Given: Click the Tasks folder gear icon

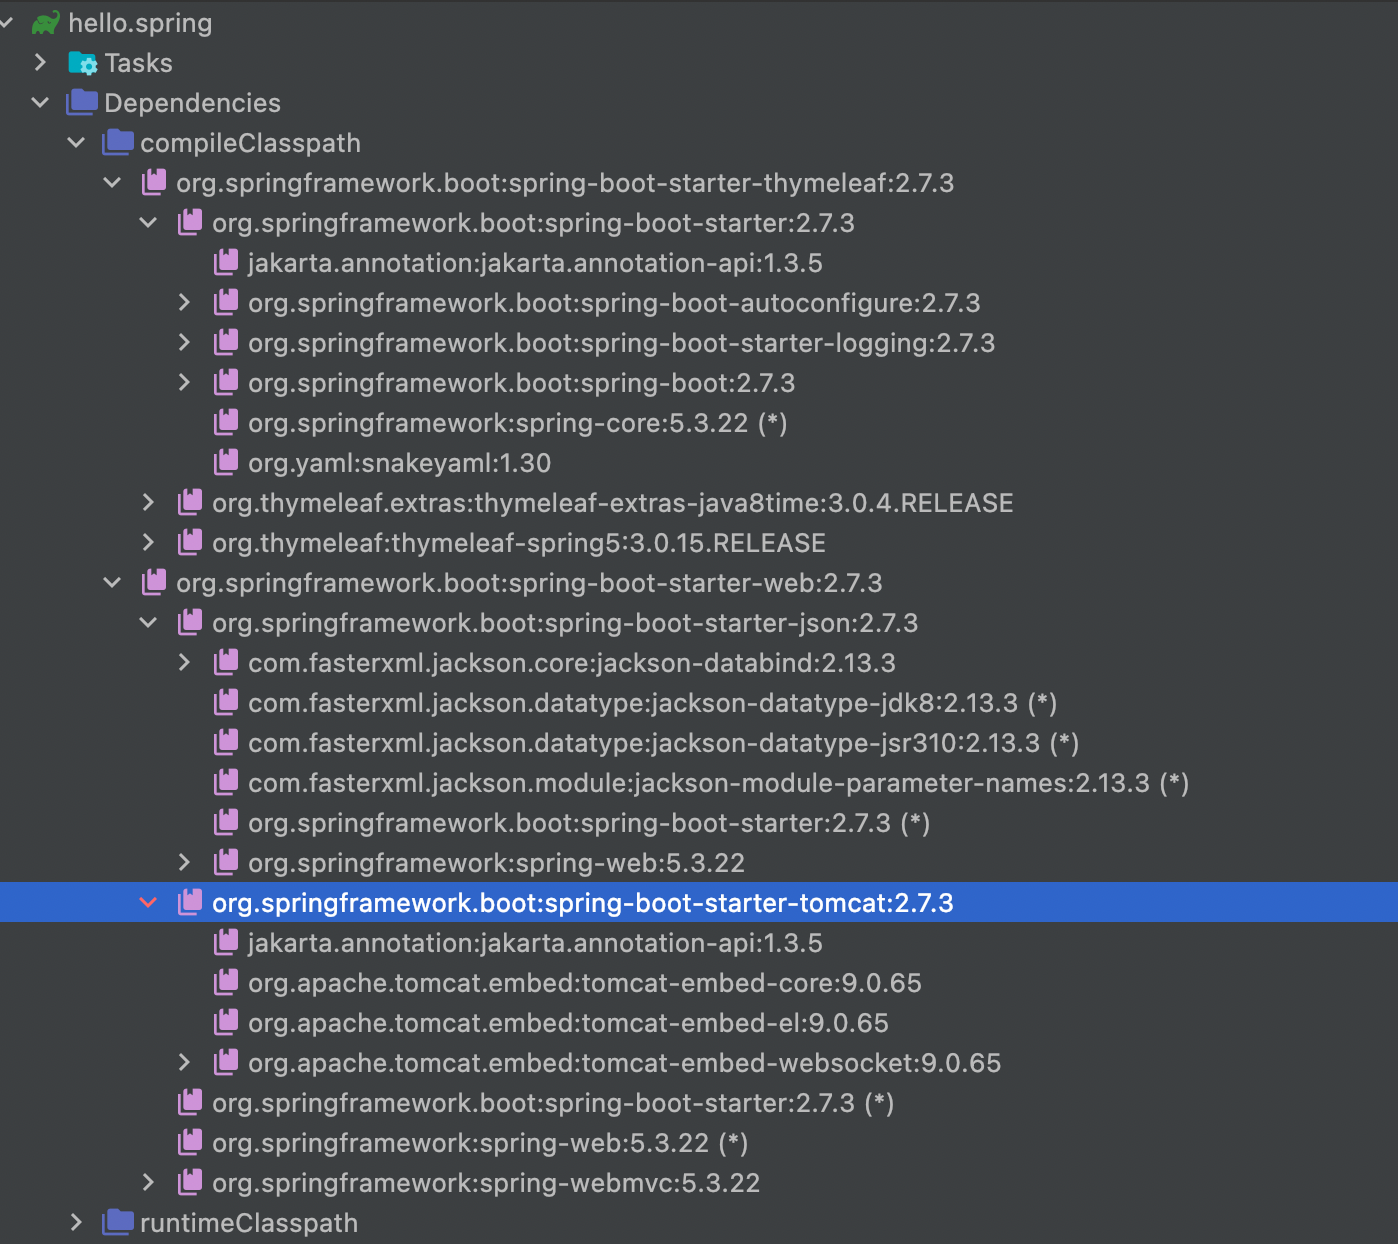Looking at the screenshot, I should tap(83, 63).
